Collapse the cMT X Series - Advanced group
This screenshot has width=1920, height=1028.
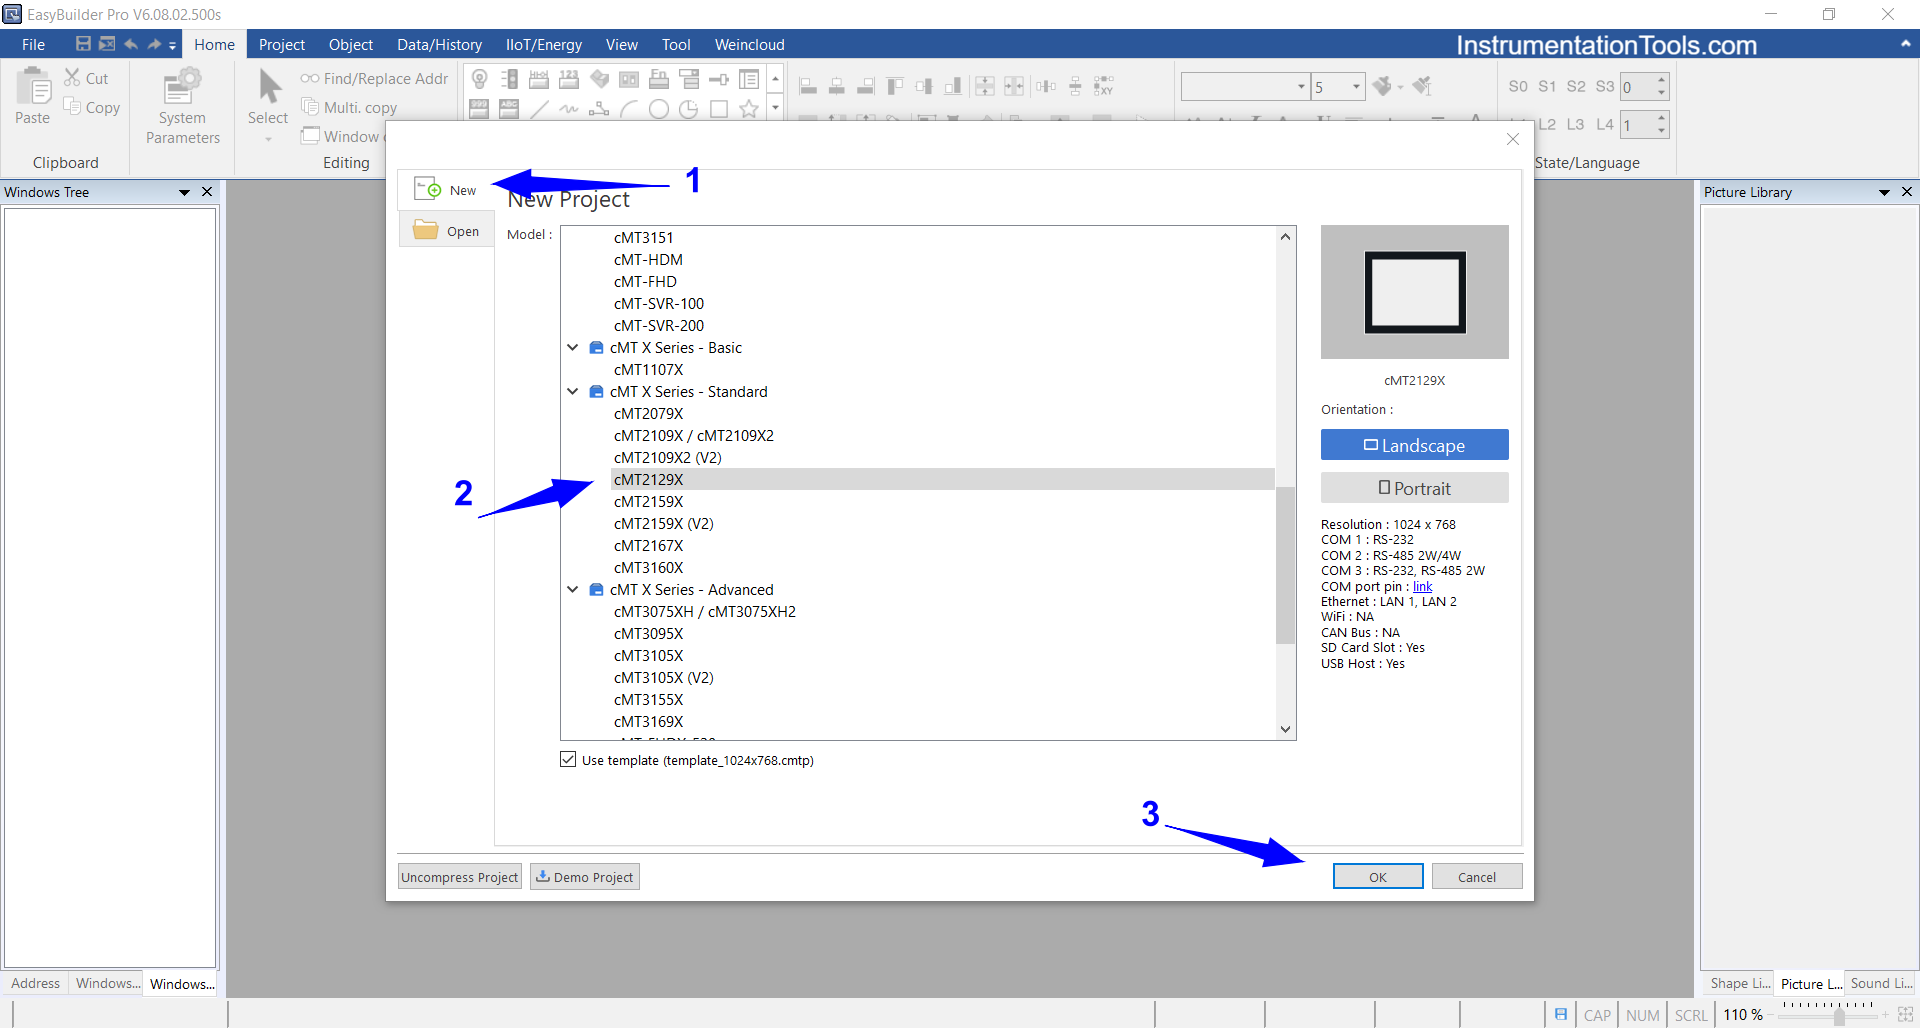point(573,590)
